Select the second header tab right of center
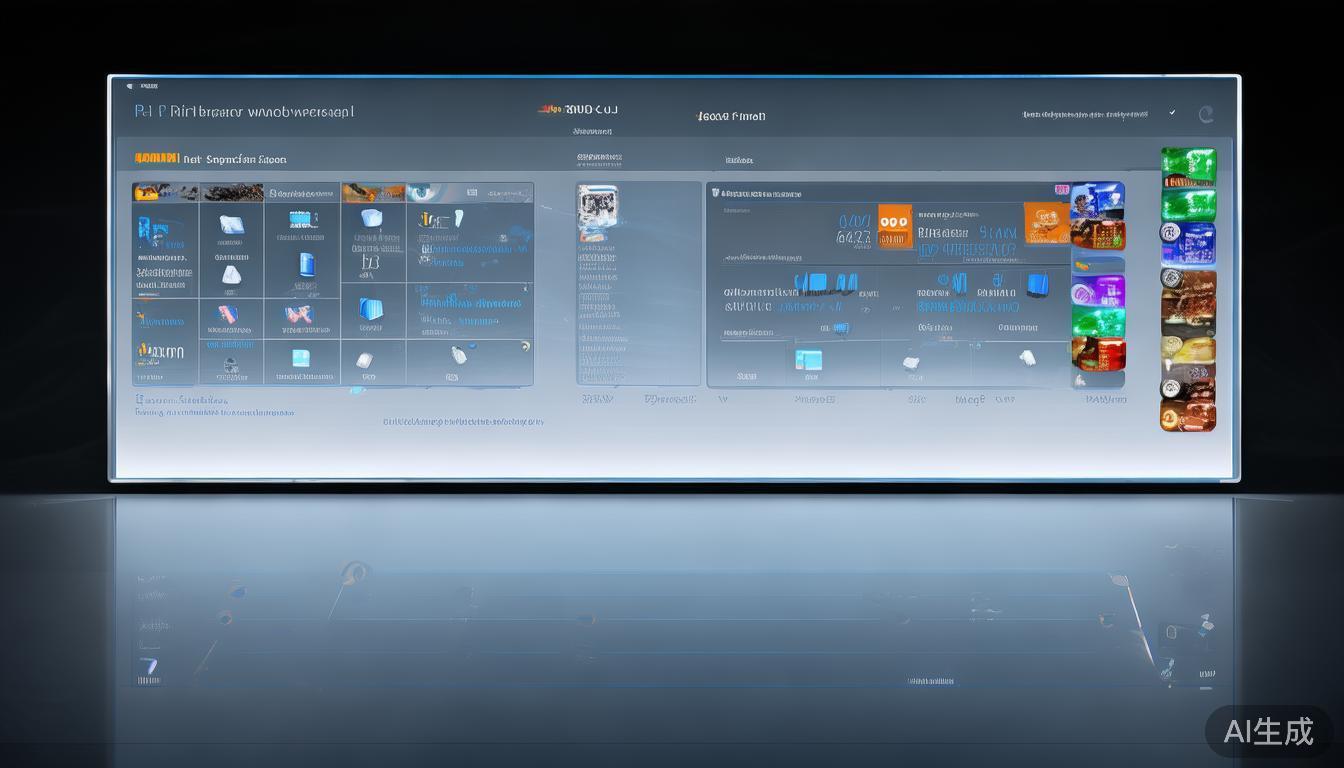1344x768 pixels. click(731, 116)
